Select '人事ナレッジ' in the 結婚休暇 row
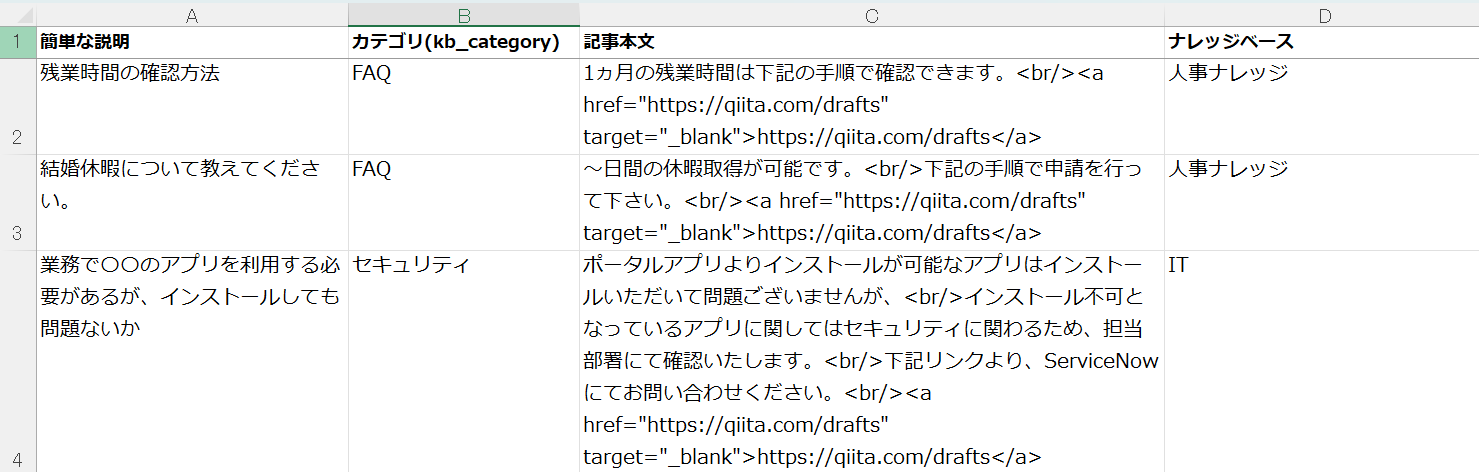Viewport: 1479px width, 472px height. 1322,202
